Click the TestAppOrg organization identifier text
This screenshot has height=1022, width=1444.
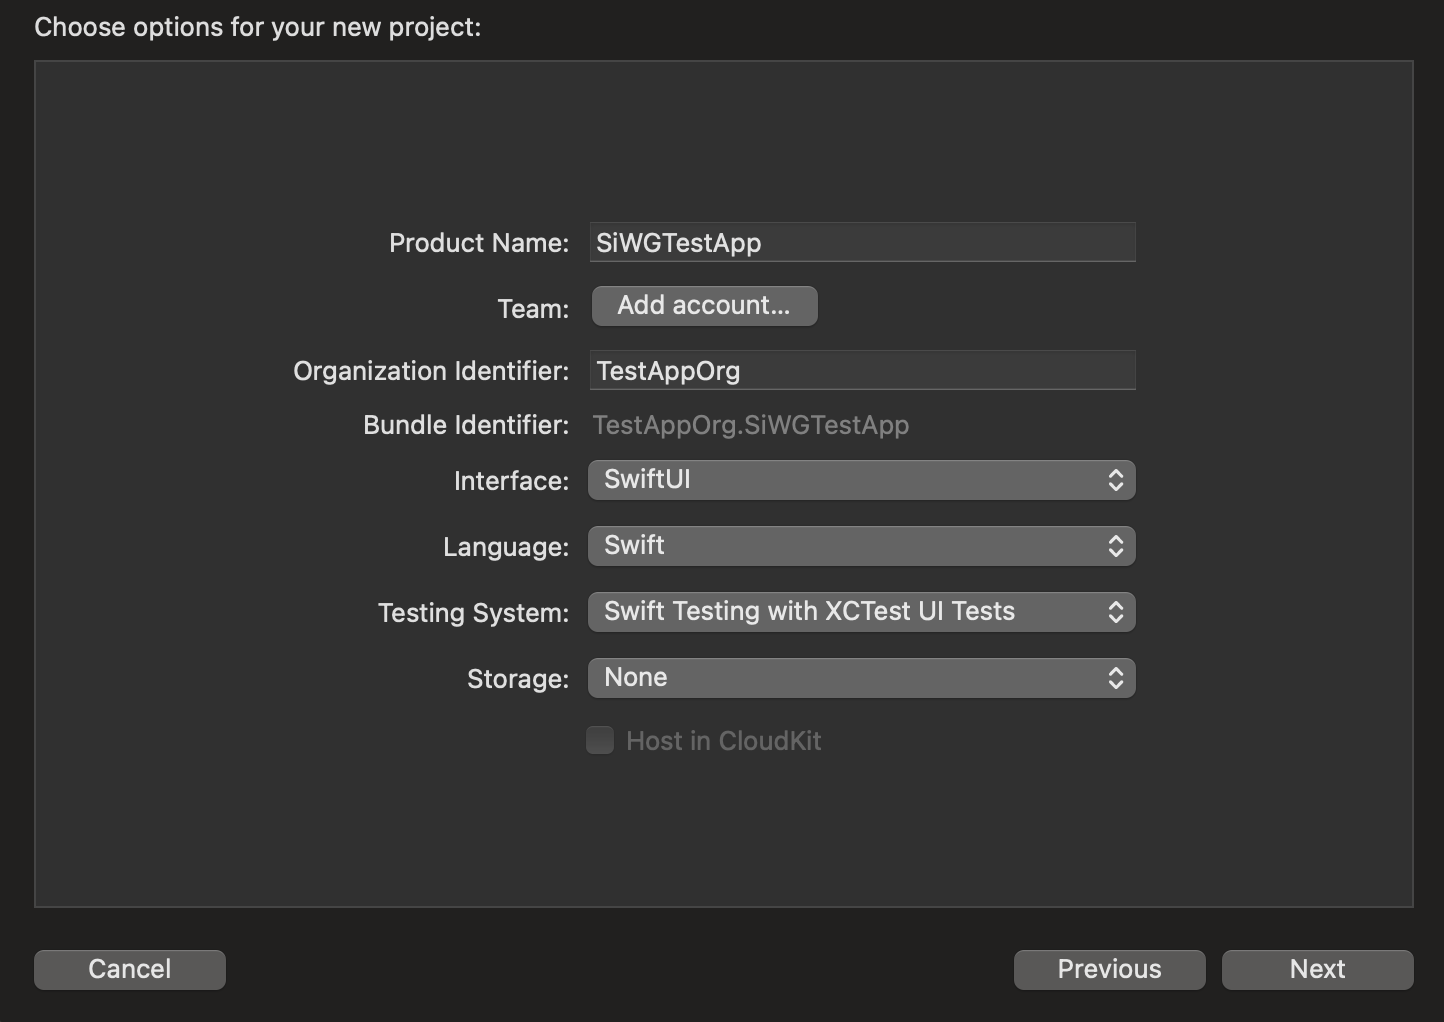pos(668,370)
